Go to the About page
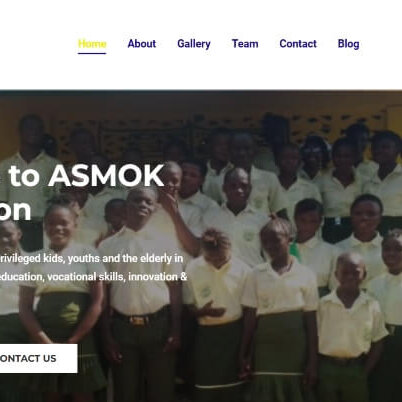 click(142, 44)
